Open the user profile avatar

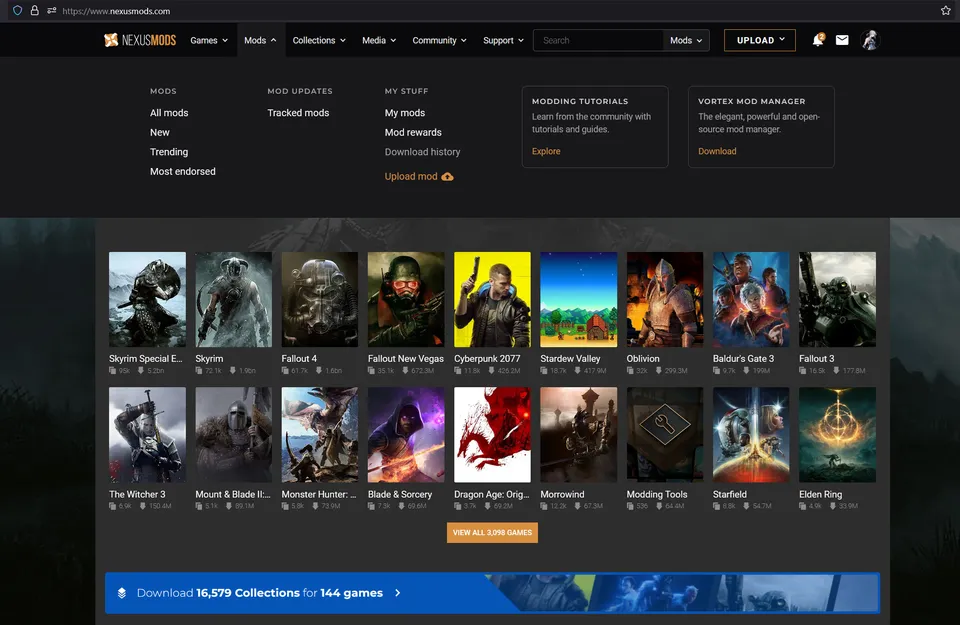[870, 40]
